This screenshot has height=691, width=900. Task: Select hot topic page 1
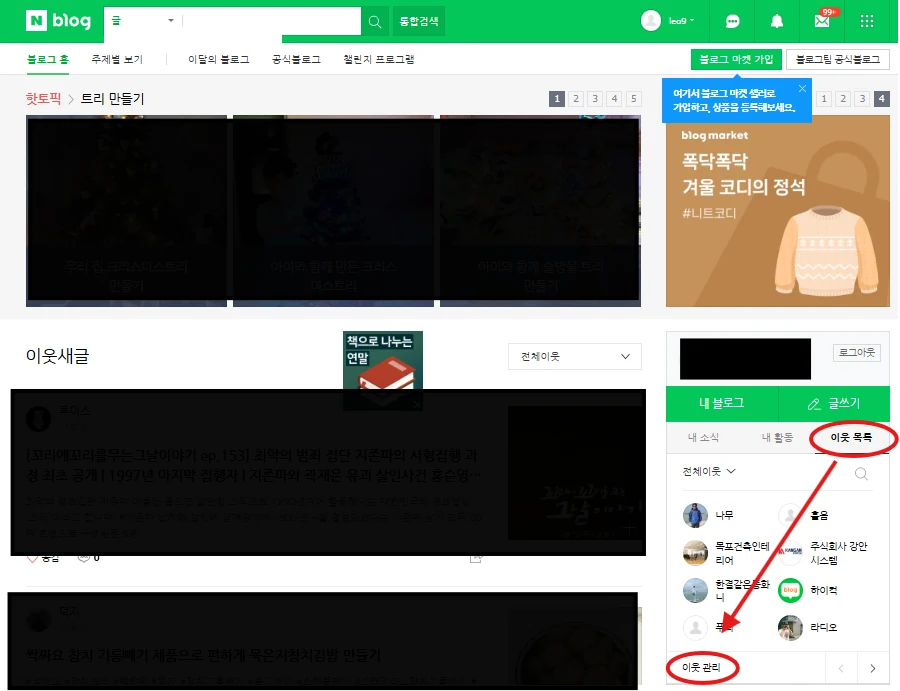(557, 99)
